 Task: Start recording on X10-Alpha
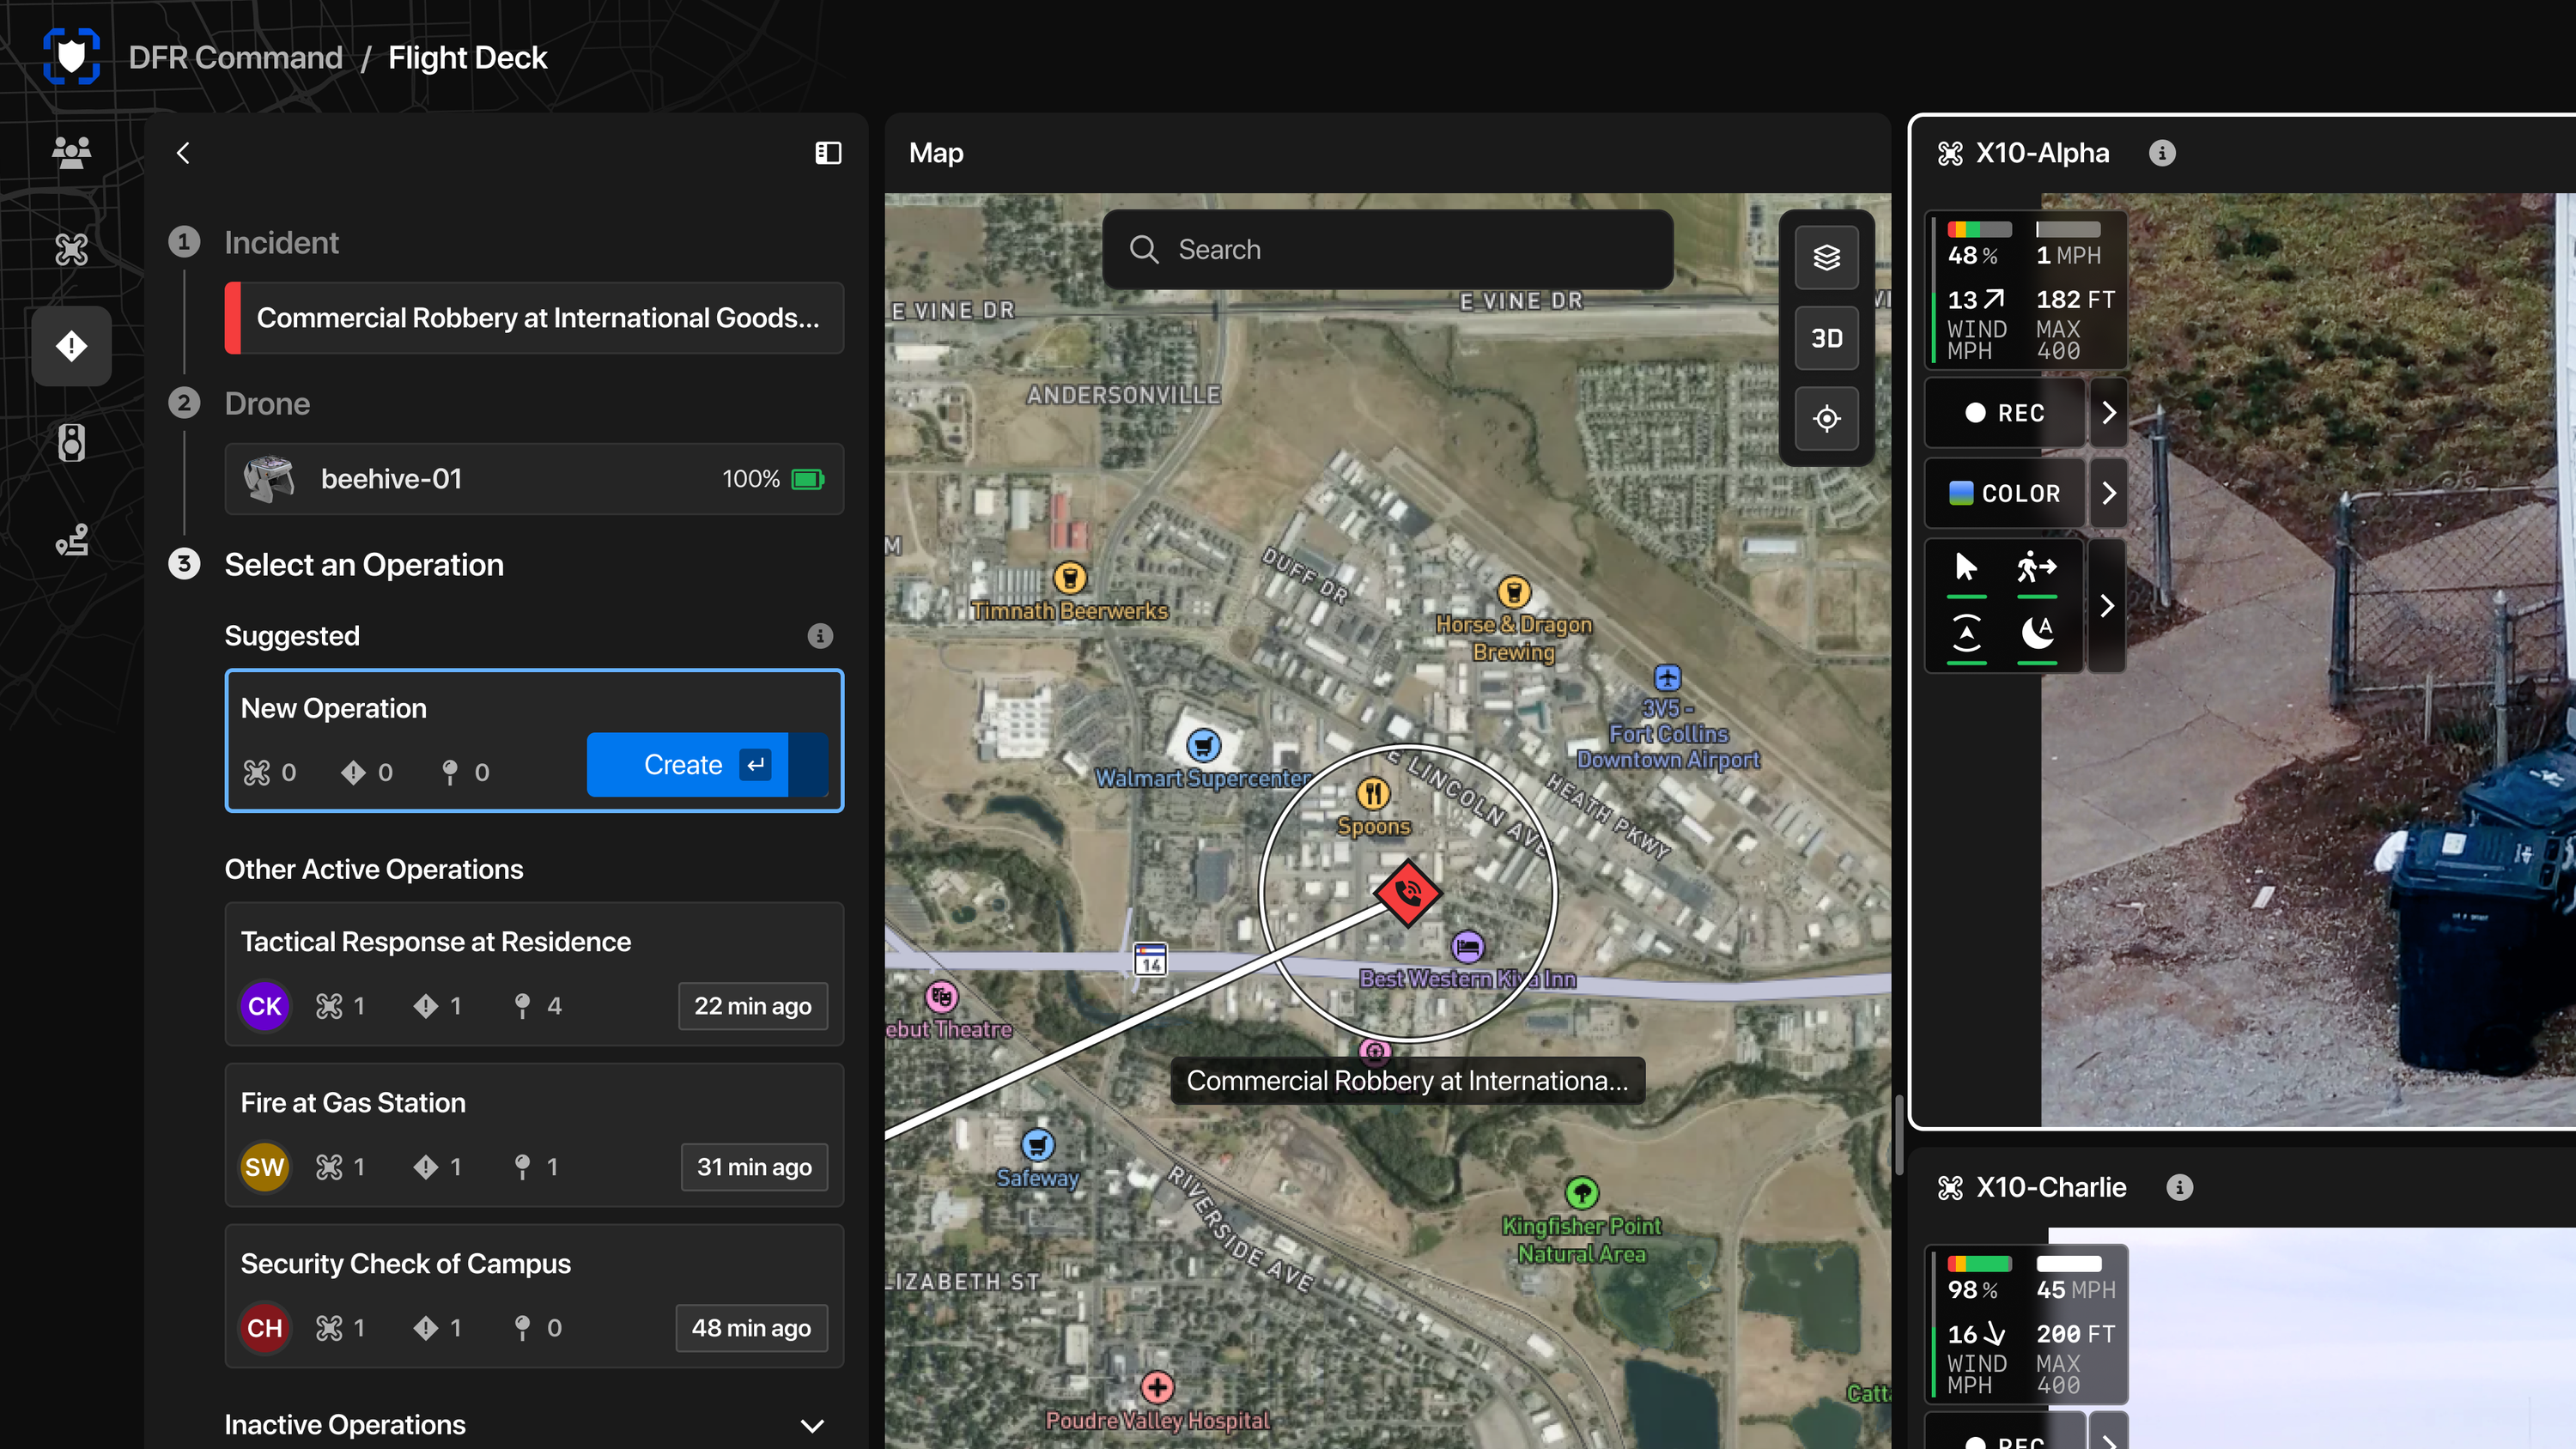2005,413
